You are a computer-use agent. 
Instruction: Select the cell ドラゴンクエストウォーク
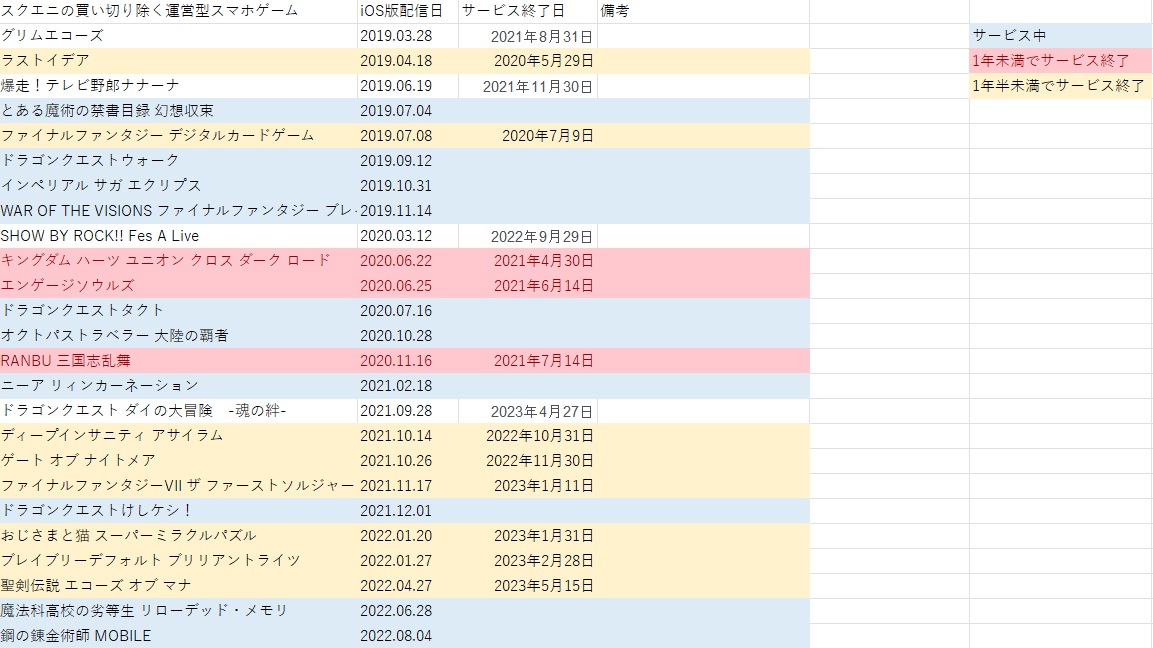coord(179,161)
